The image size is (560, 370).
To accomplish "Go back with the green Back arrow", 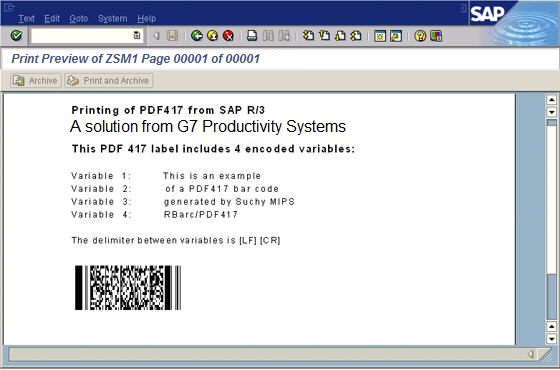I will point(197,35).
